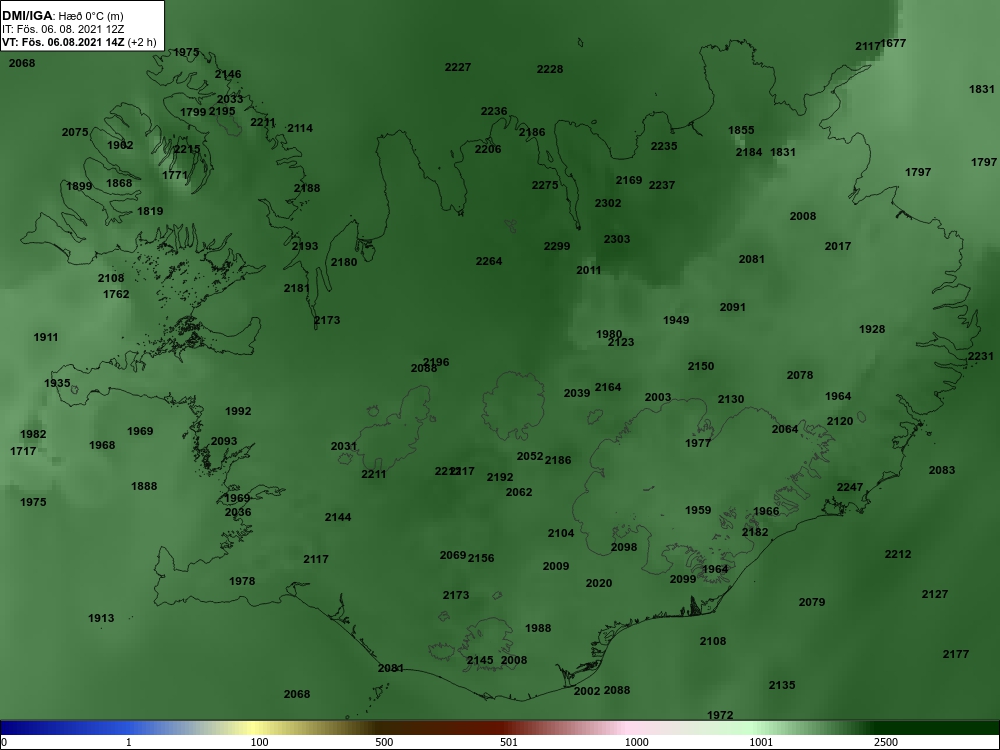Click the map value 2104
Viewport: 1000px width, 750px height.
point(561,533)
